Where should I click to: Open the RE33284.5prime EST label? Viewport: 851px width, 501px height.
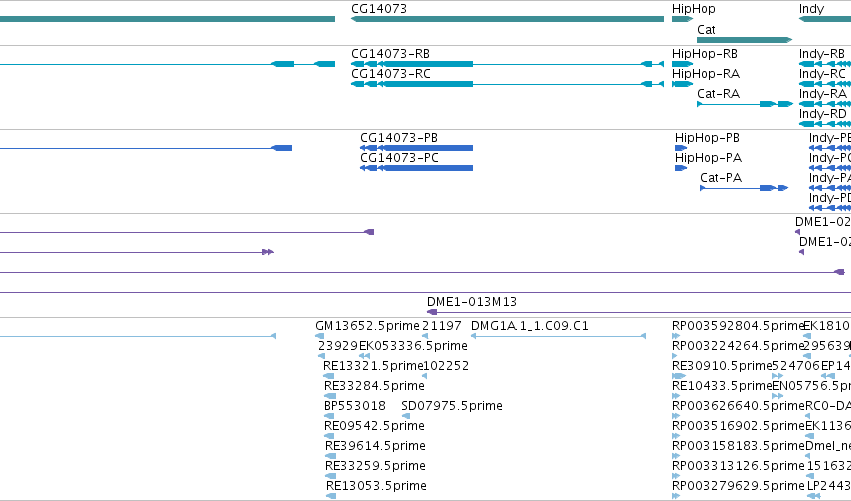pyautogui.click(x=374, y=386)
